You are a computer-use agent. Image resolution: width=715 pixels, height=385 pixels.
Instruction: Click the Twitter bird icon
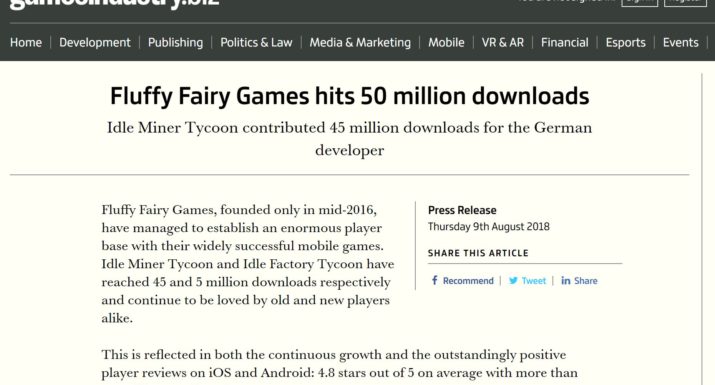click(x=513, y=281)
